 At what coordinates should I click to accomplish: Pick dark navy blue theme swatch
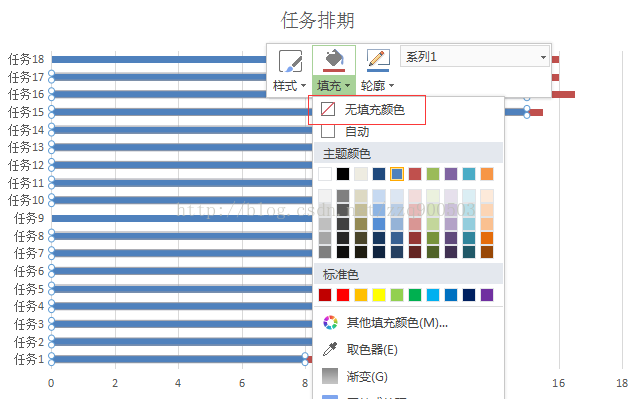tap(379, 174)
